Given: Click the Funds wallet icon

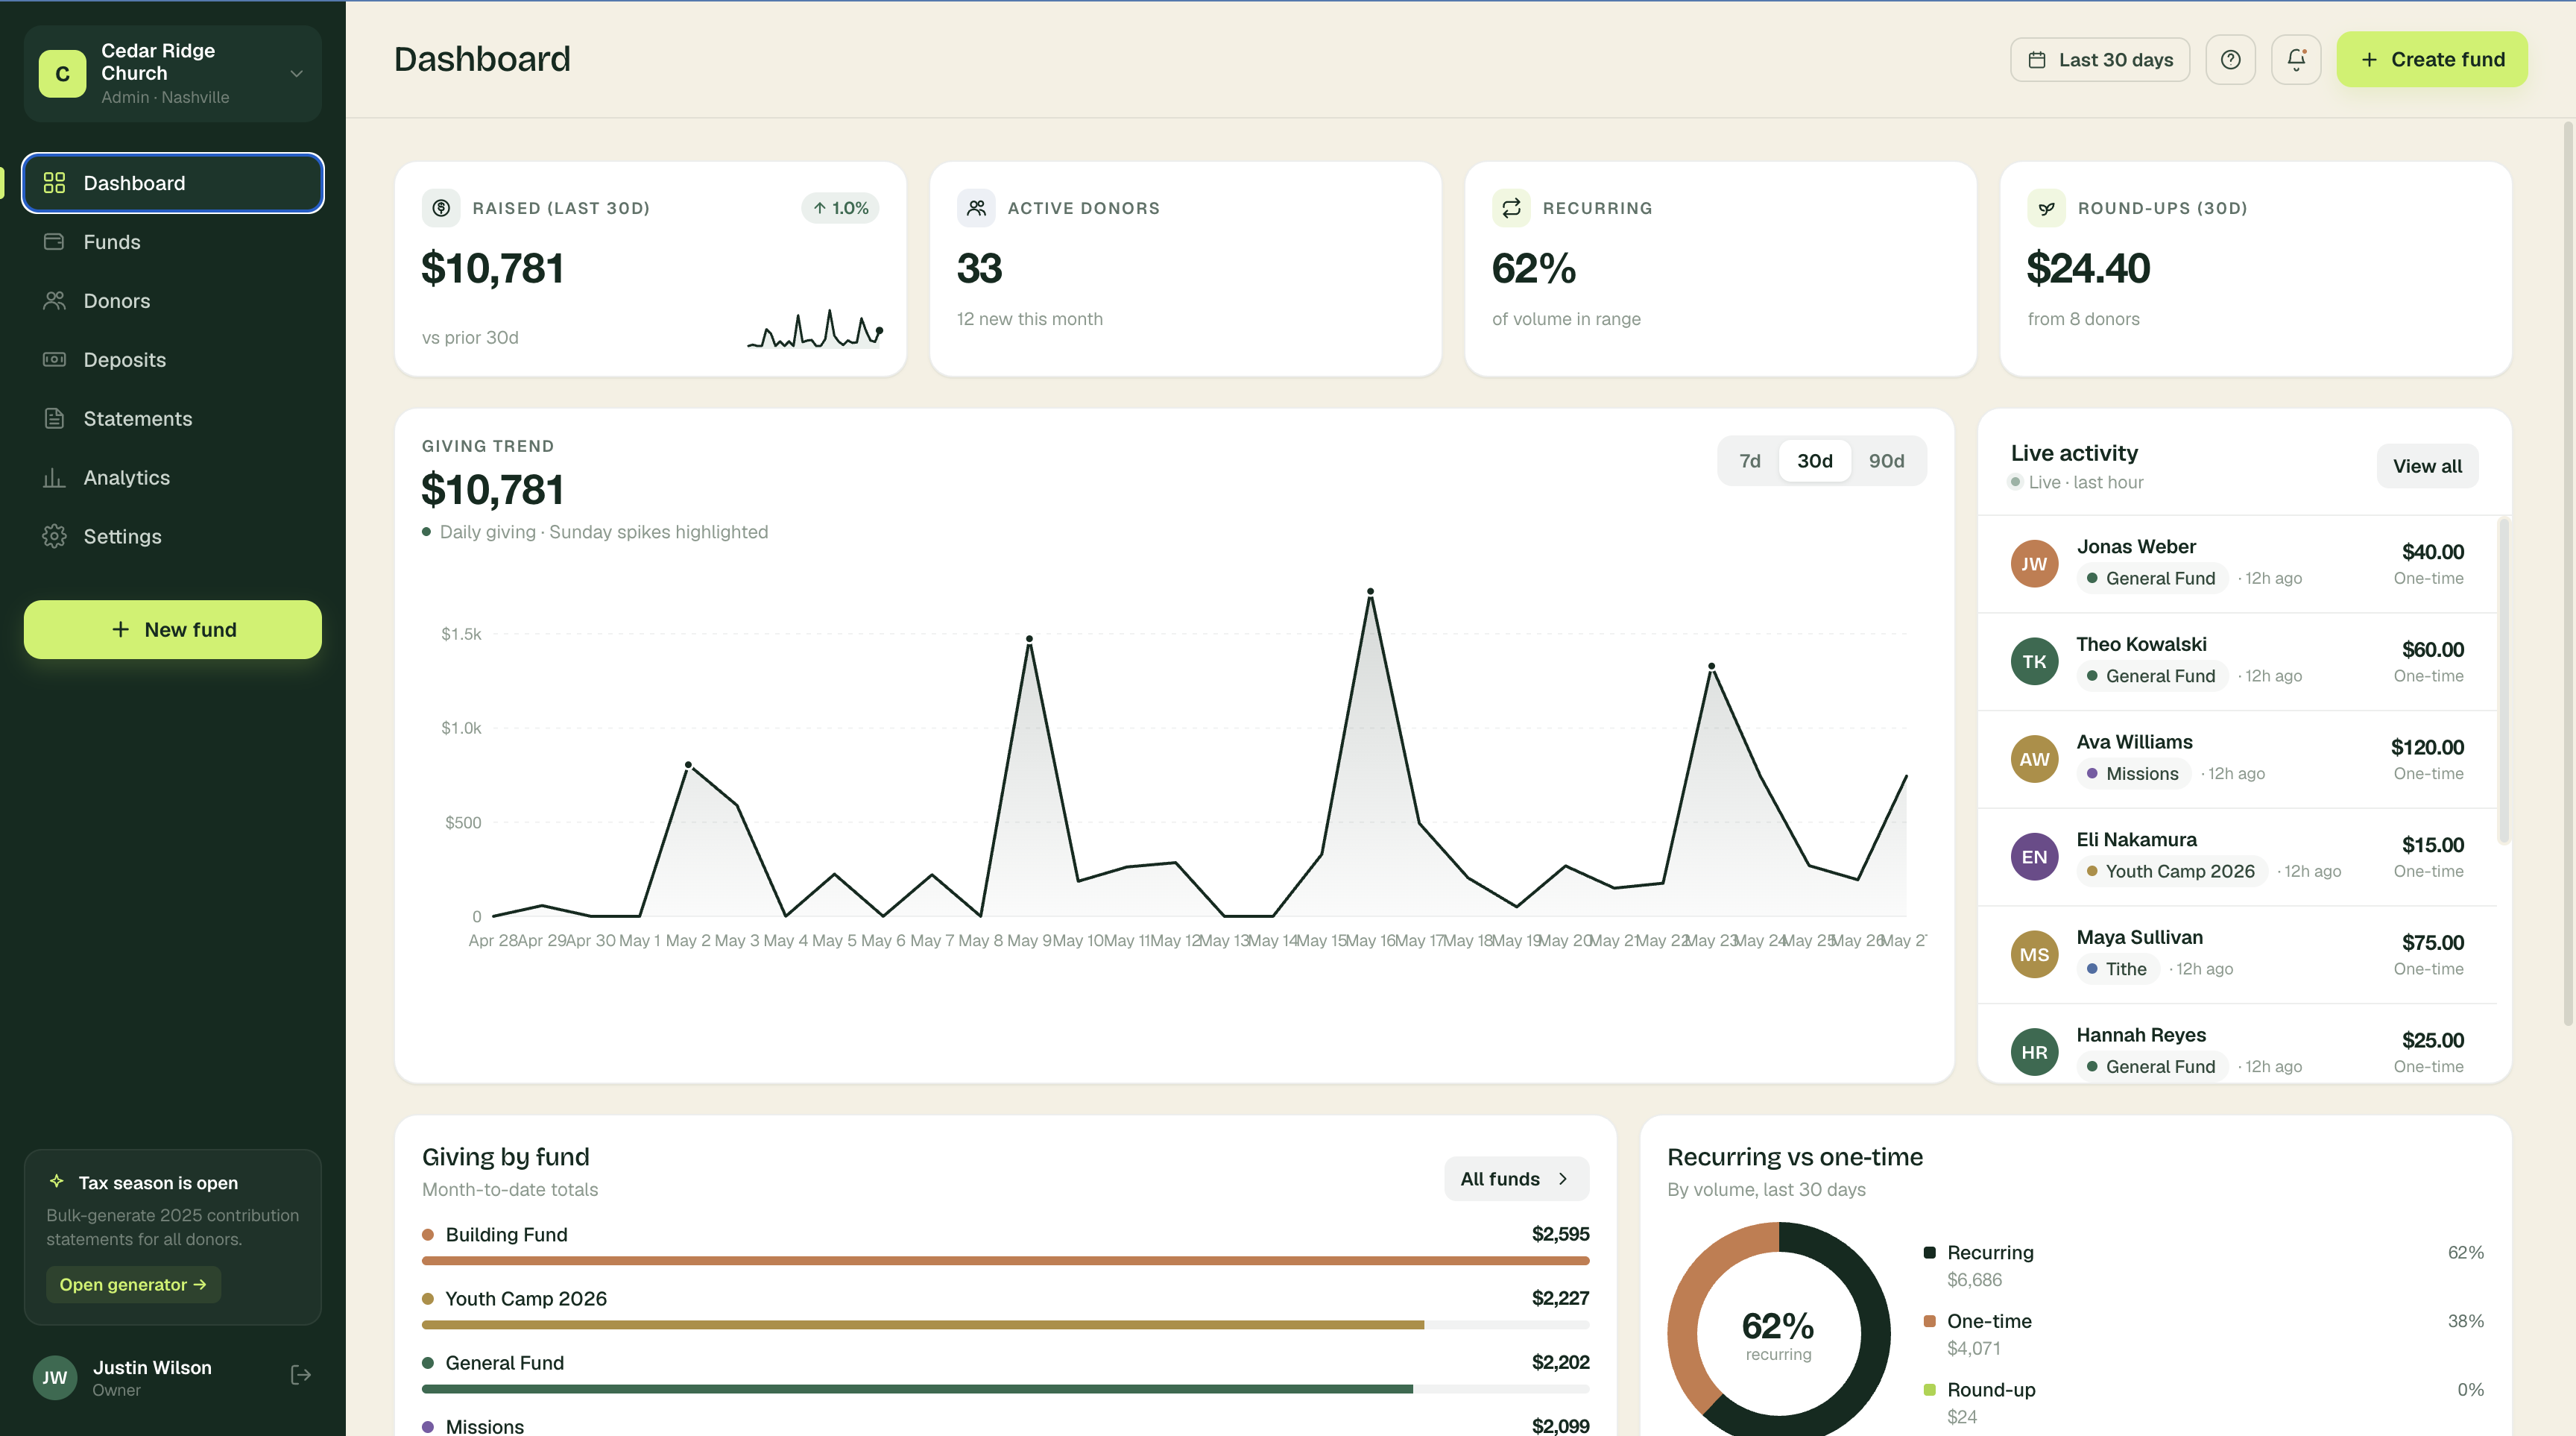Looking at the screenshot, I should coord(54,242).
